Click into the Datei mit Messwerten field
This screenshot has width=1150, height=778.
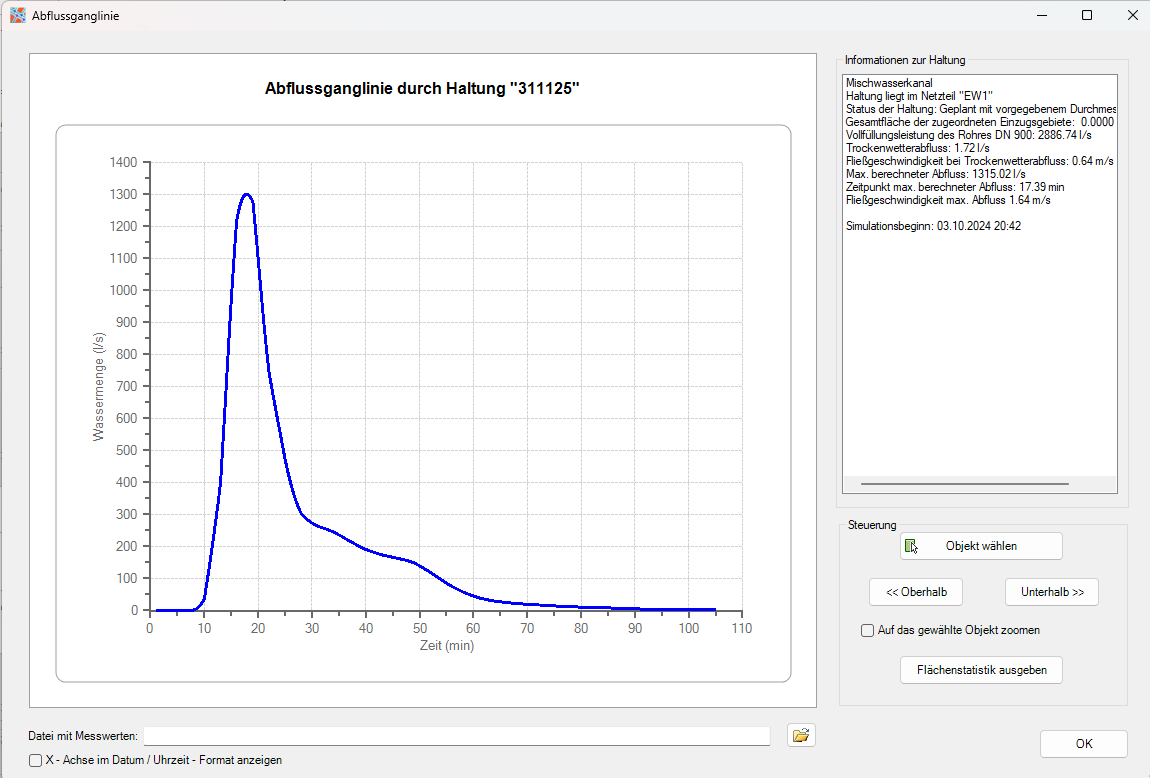click(456, 736)
